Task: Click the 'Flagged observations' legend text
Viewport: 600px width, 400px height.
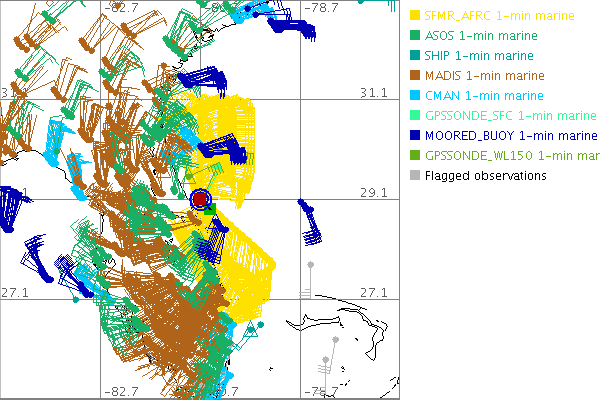Action: point(485,176)
